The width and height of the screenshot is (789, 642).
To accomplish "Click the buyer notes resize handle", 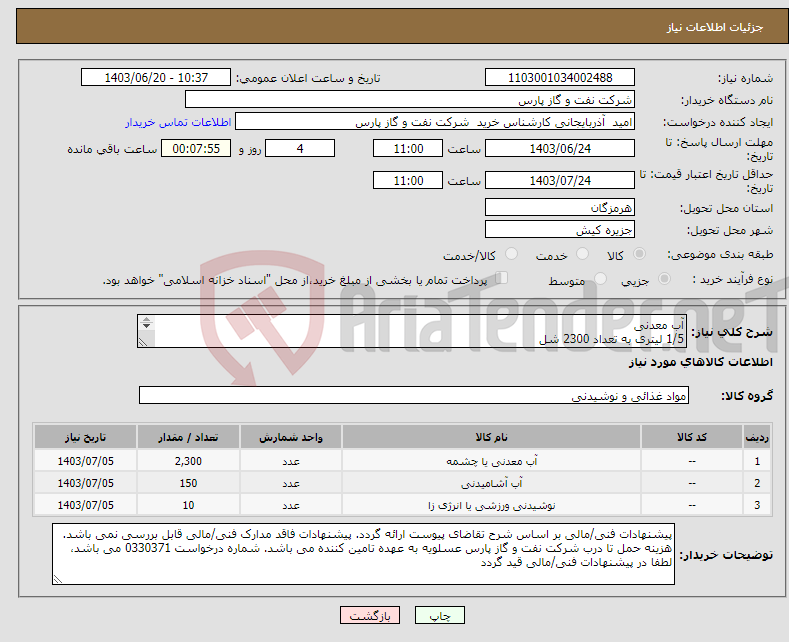I will point(58,579).
